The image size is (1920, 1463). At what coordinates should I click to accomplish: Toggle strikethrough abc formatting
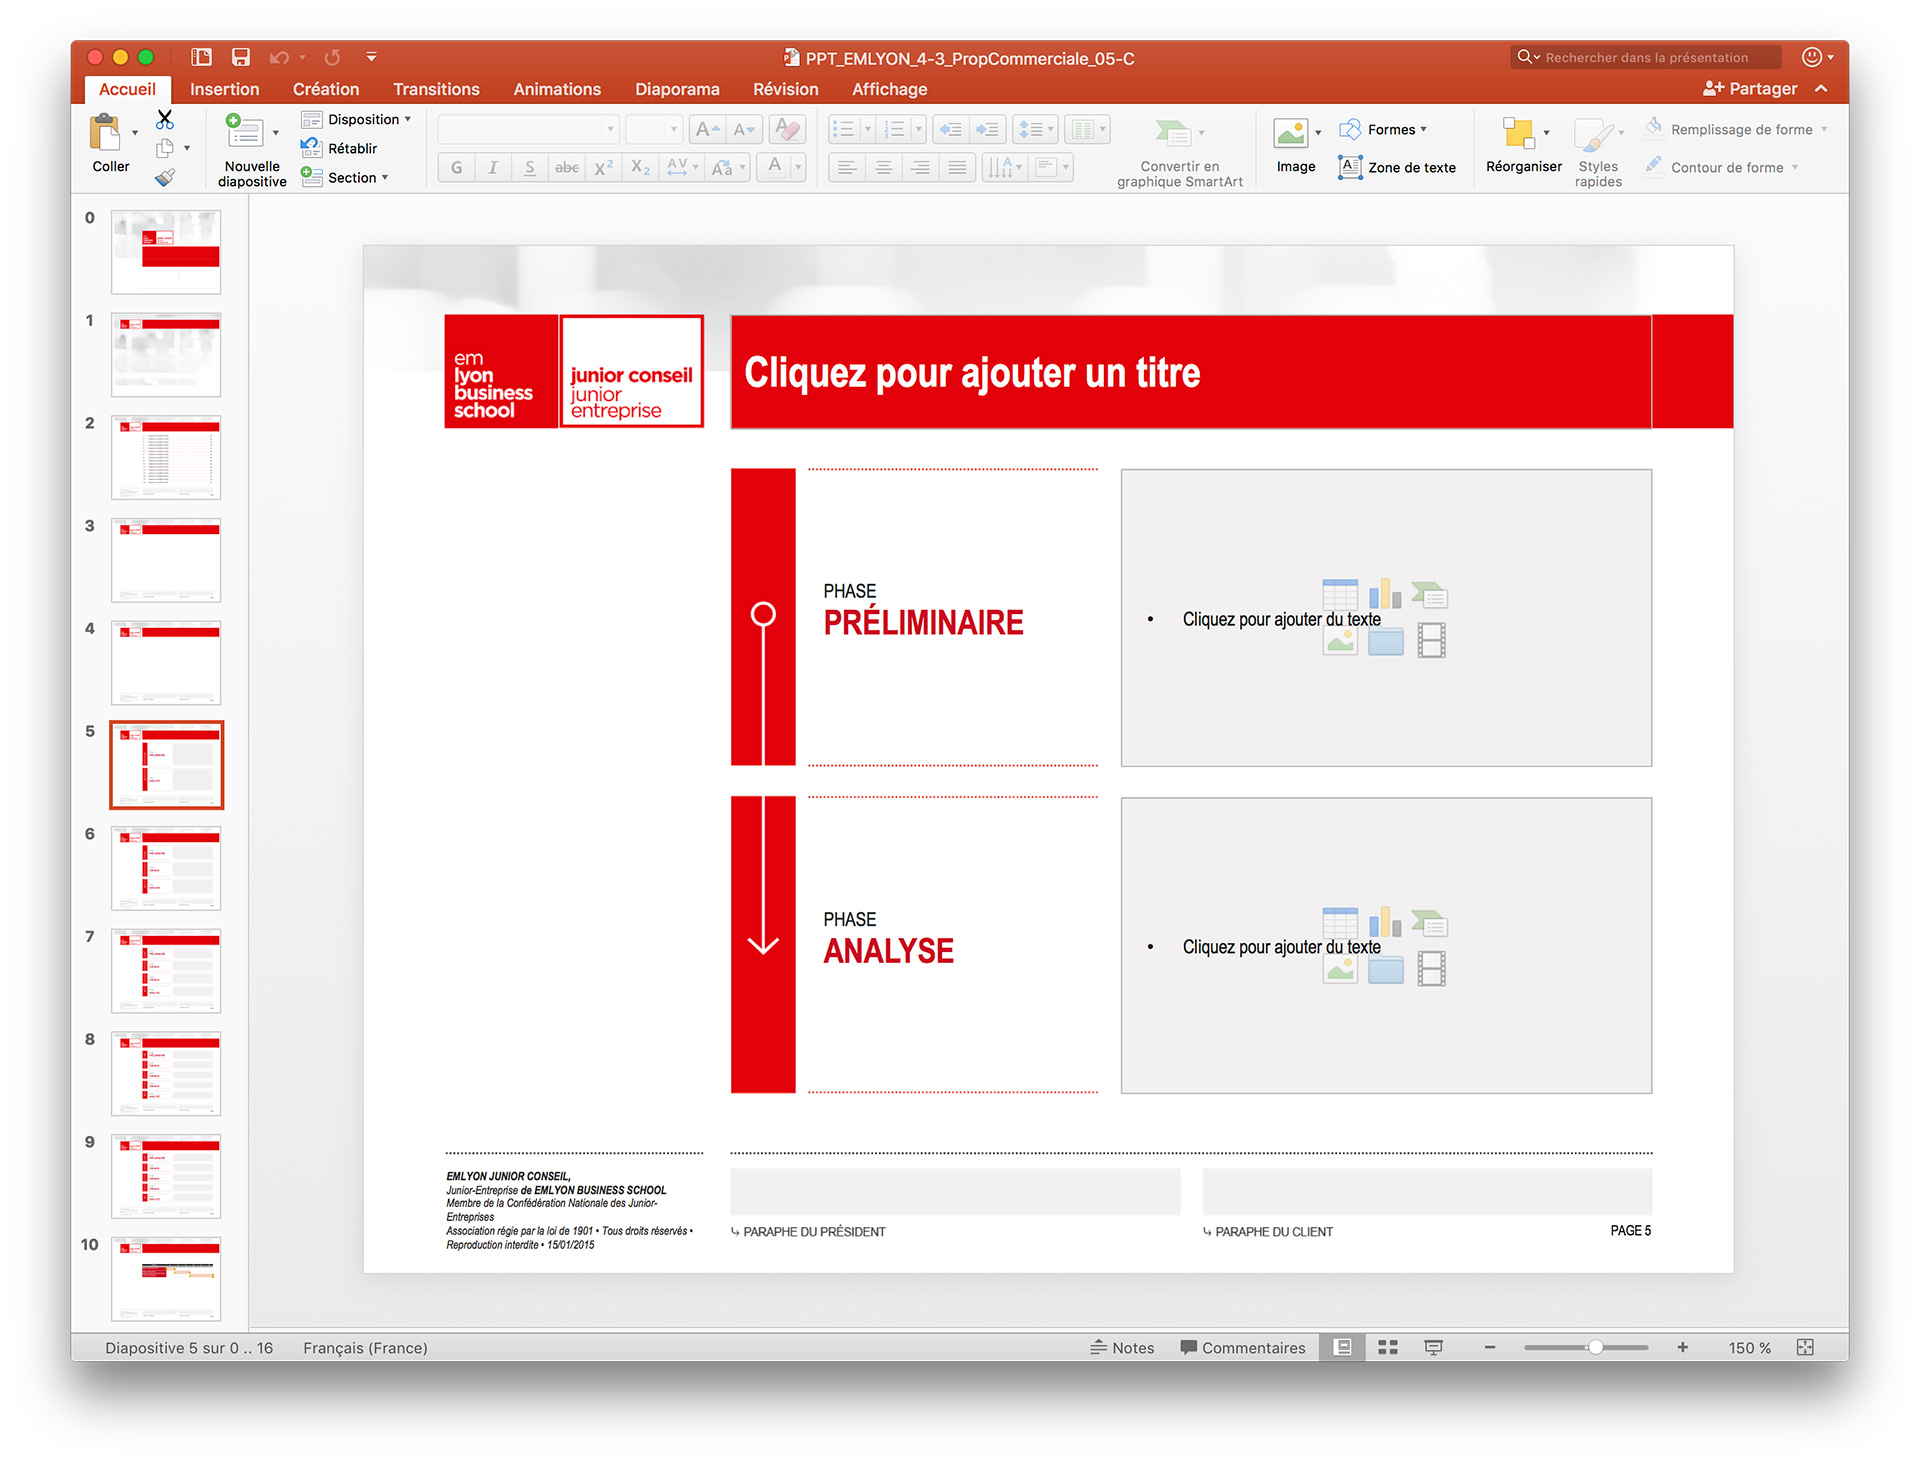pos(567,167)
